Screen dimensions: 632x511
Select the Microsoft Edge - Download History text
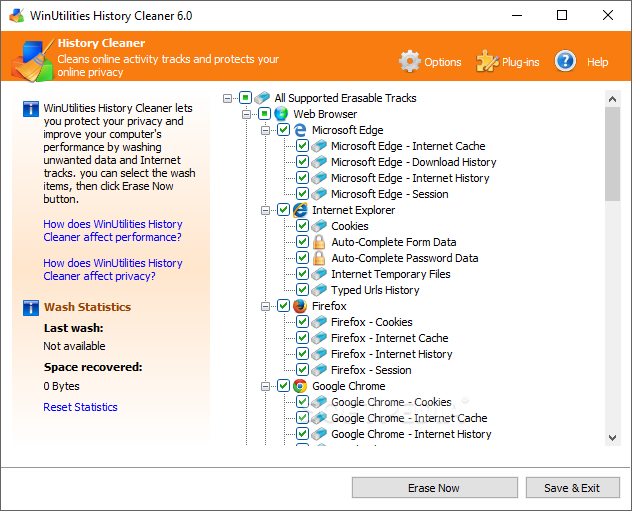414,162
